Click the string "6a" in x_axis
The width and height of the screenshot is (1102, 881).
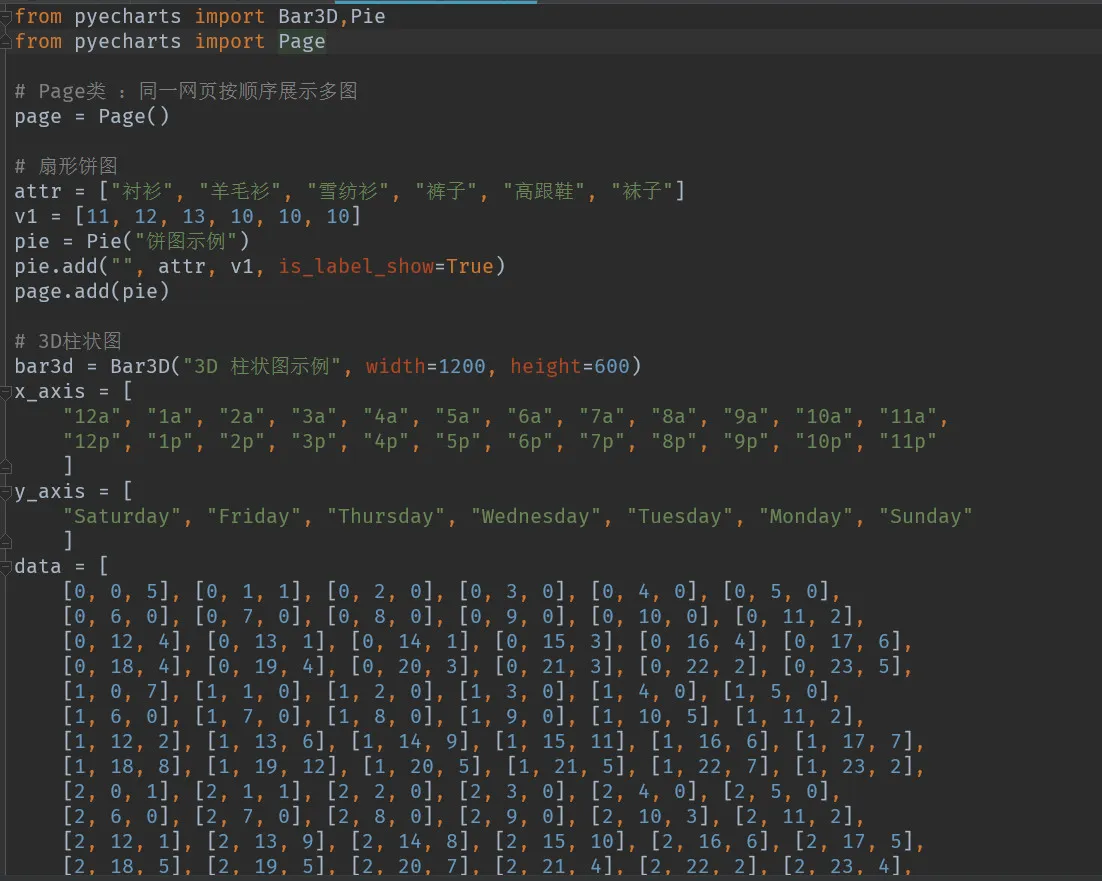[530, 417]
